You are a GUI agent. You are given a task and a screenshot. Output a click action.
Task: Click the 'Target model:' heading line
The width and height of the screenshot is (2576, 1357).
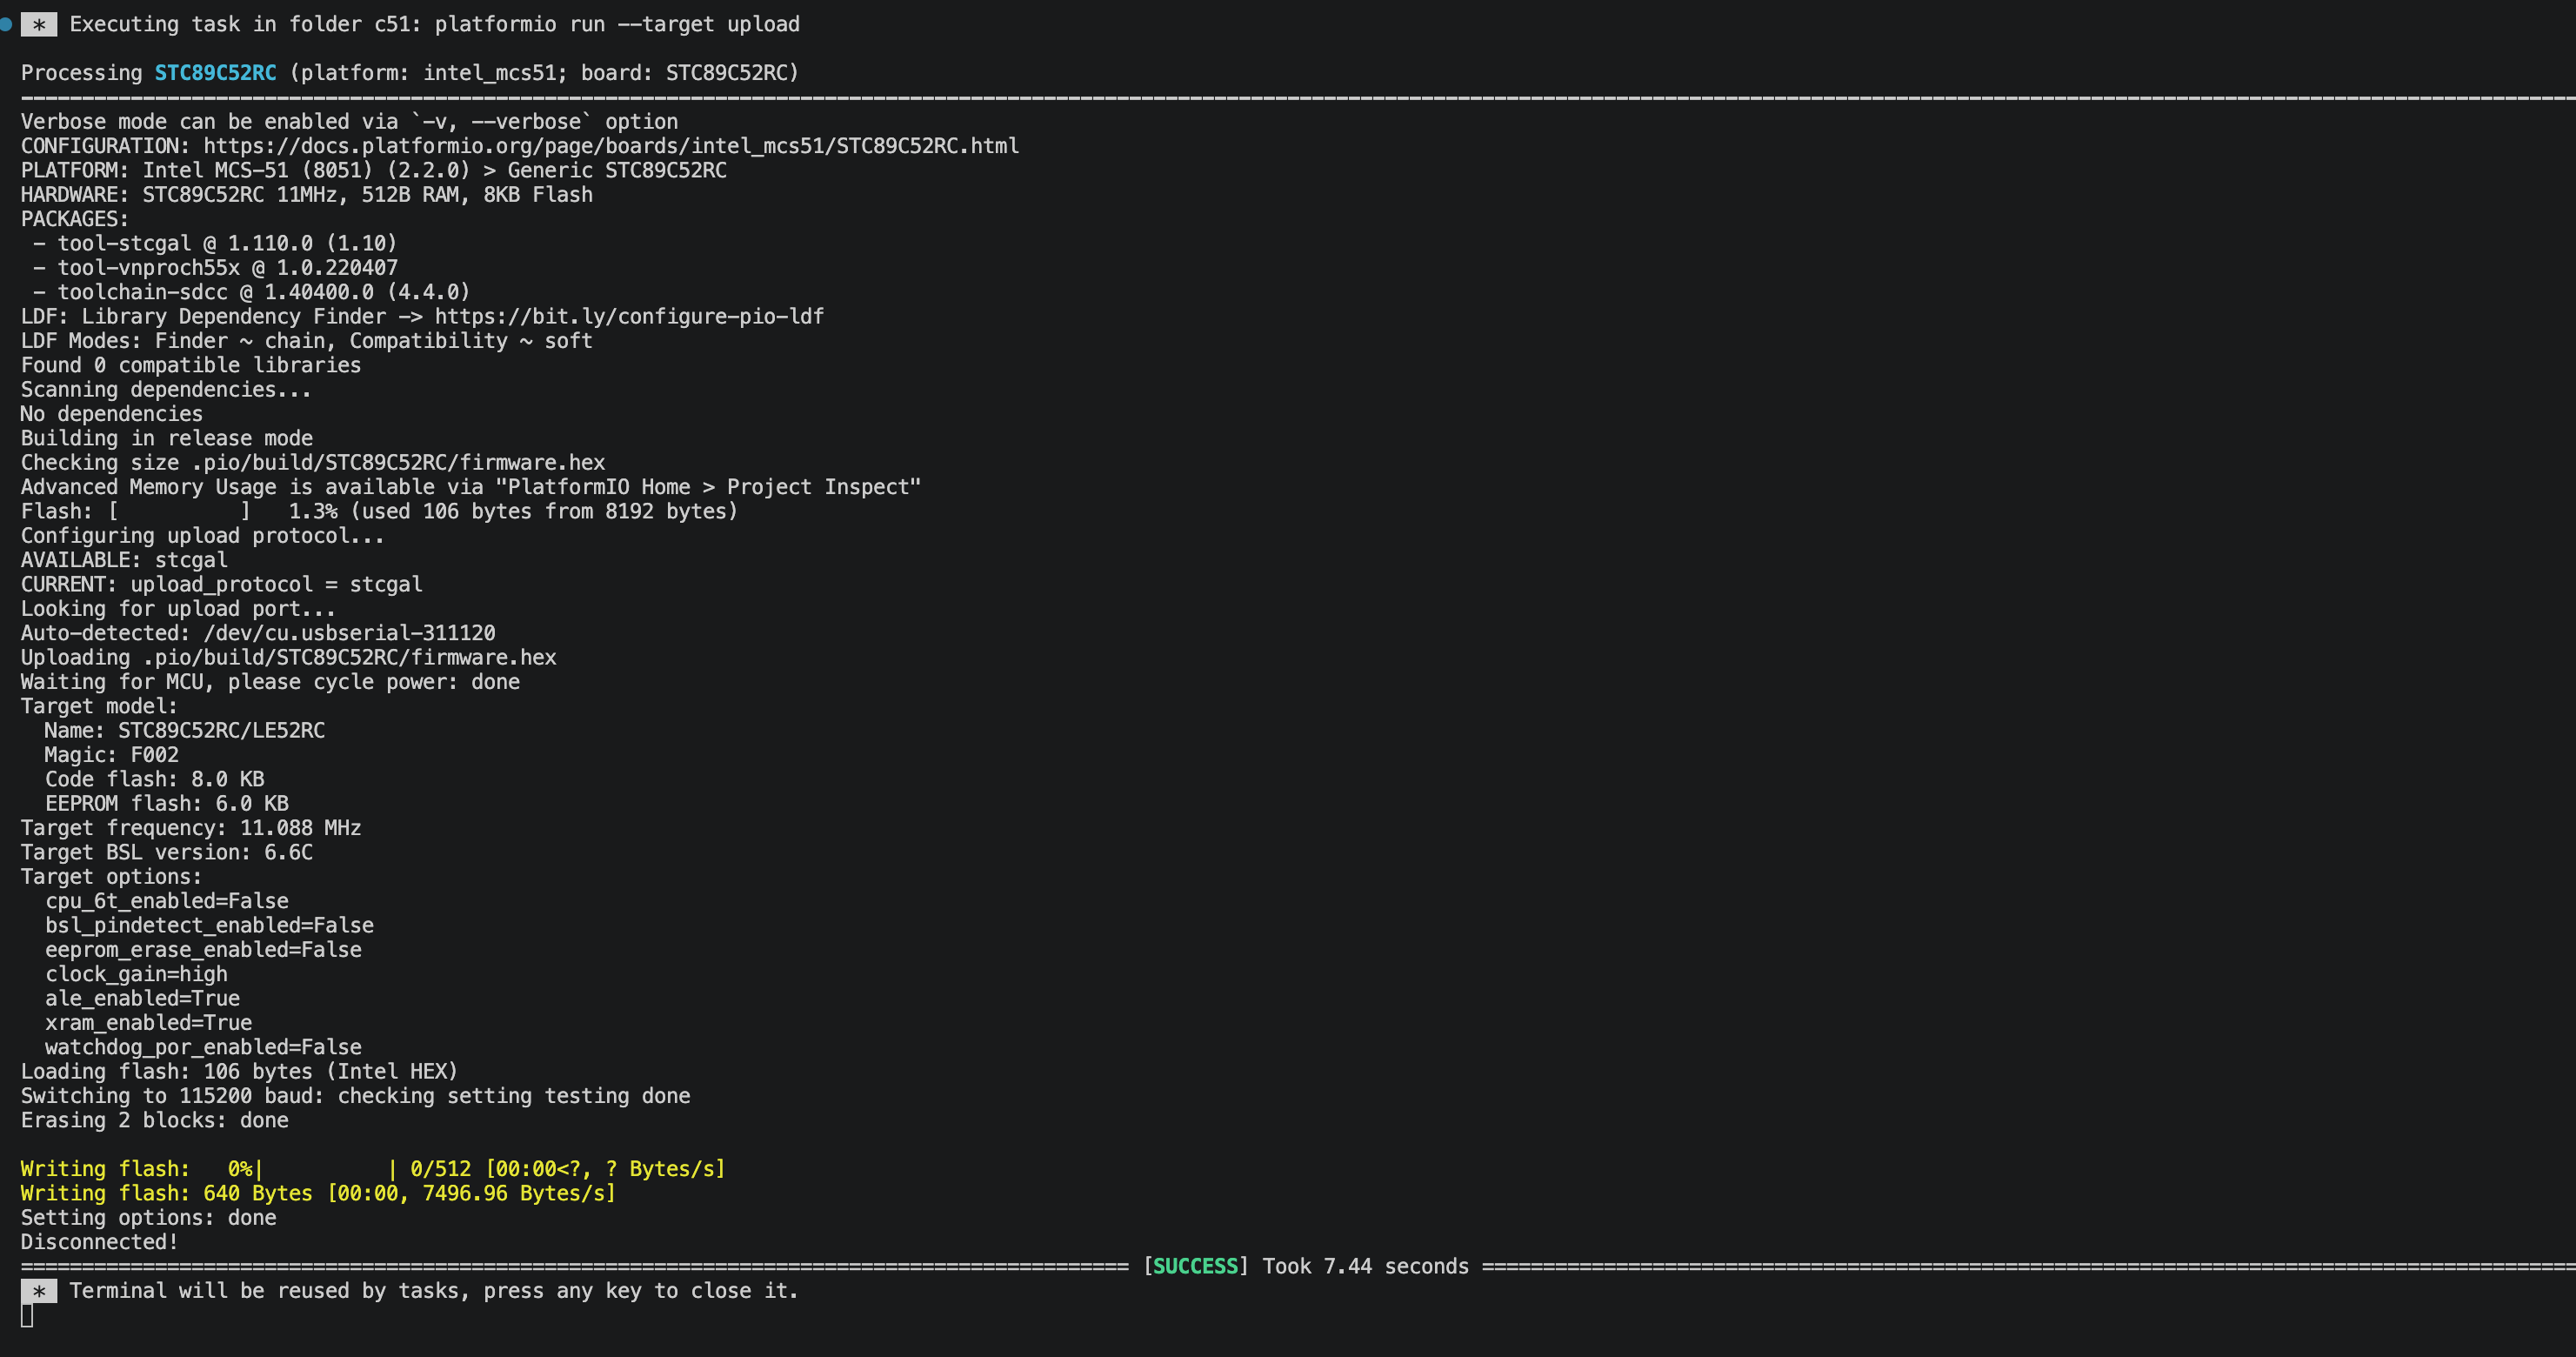point(99,706)
